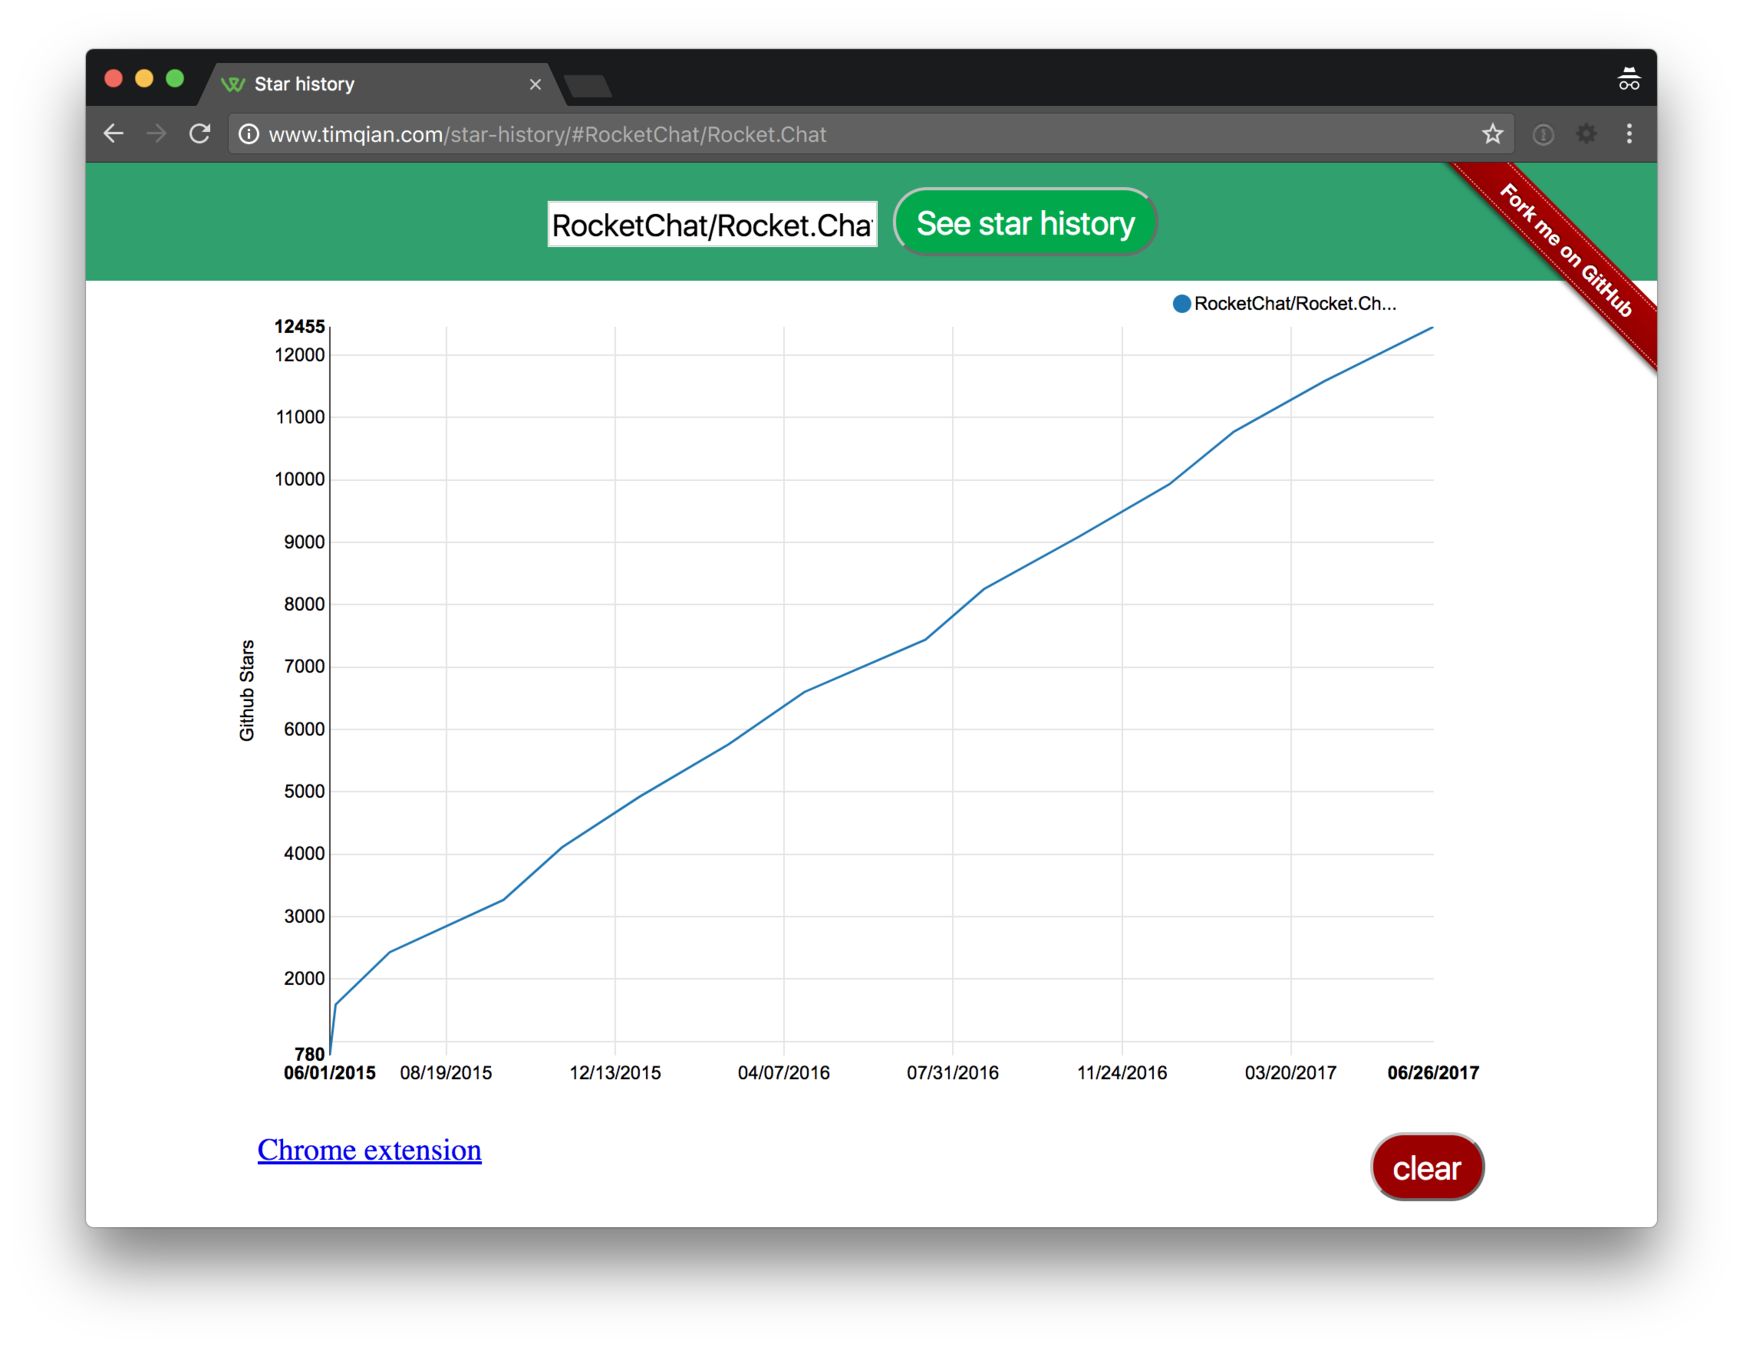
Task: Go back with the browser back arrow
Action: [114, 134]
